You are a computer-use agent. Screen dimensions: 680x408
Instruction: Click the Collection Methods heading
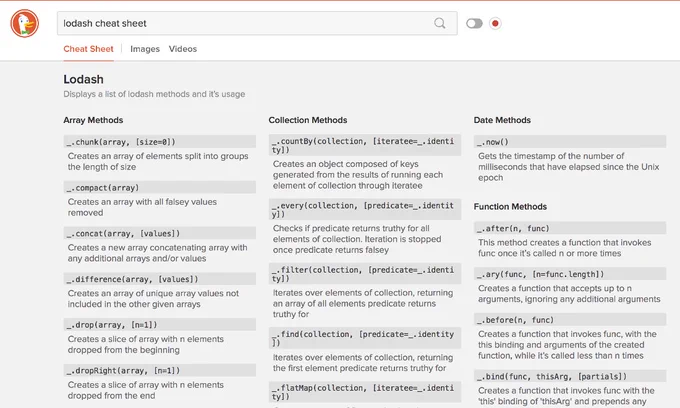[x=308, y=120]
